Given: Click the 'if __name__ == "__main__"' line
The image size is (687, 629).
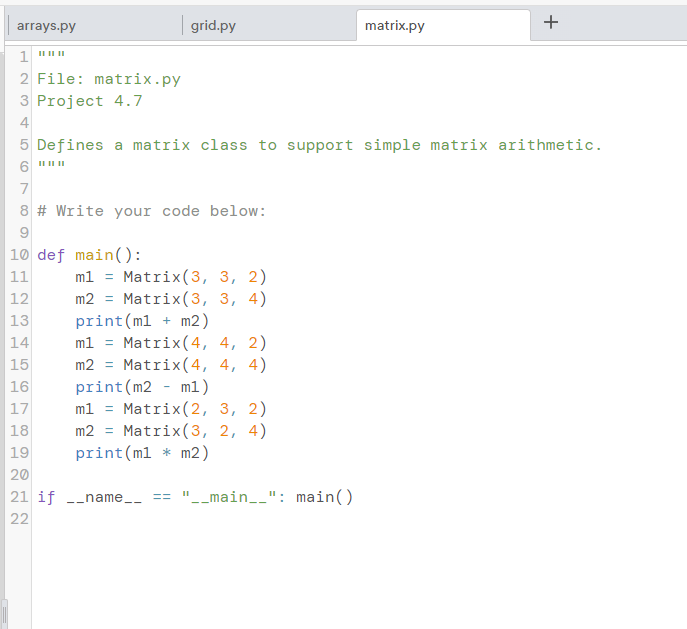Looking at the screenshot, I should [x=195, y=497].
